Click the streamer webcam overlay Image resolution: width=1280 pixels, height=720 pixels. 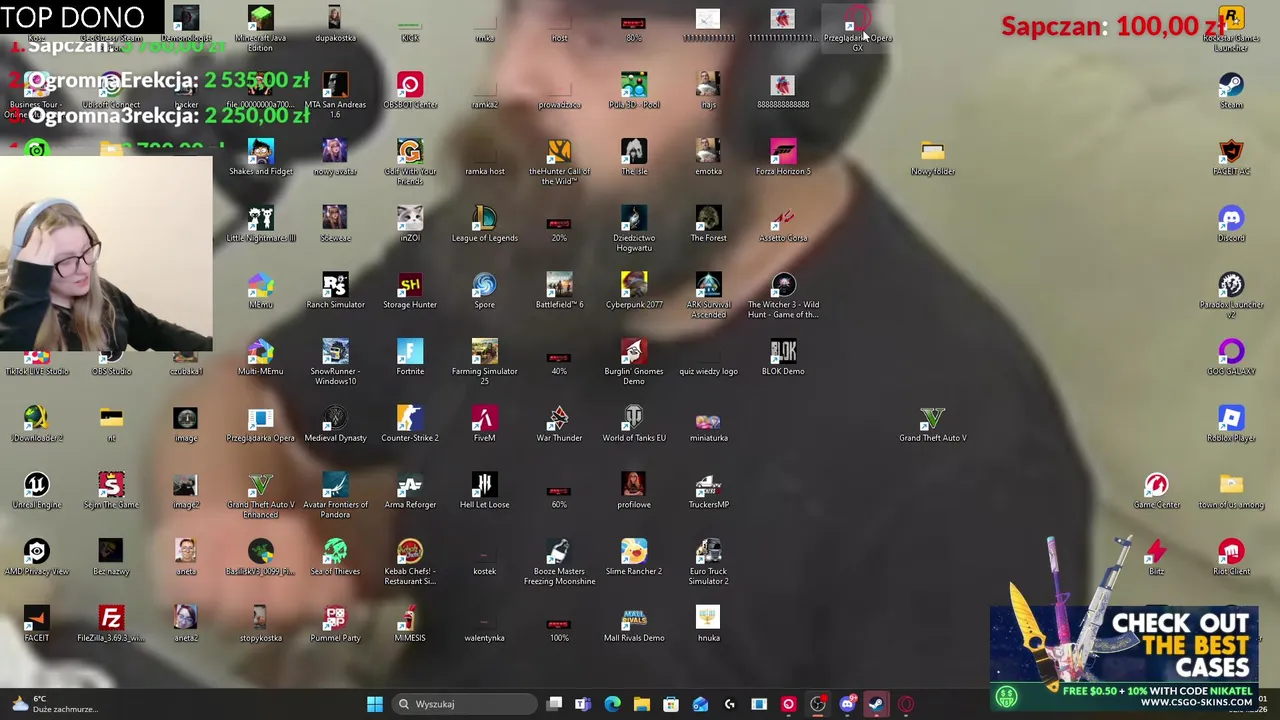106,253
